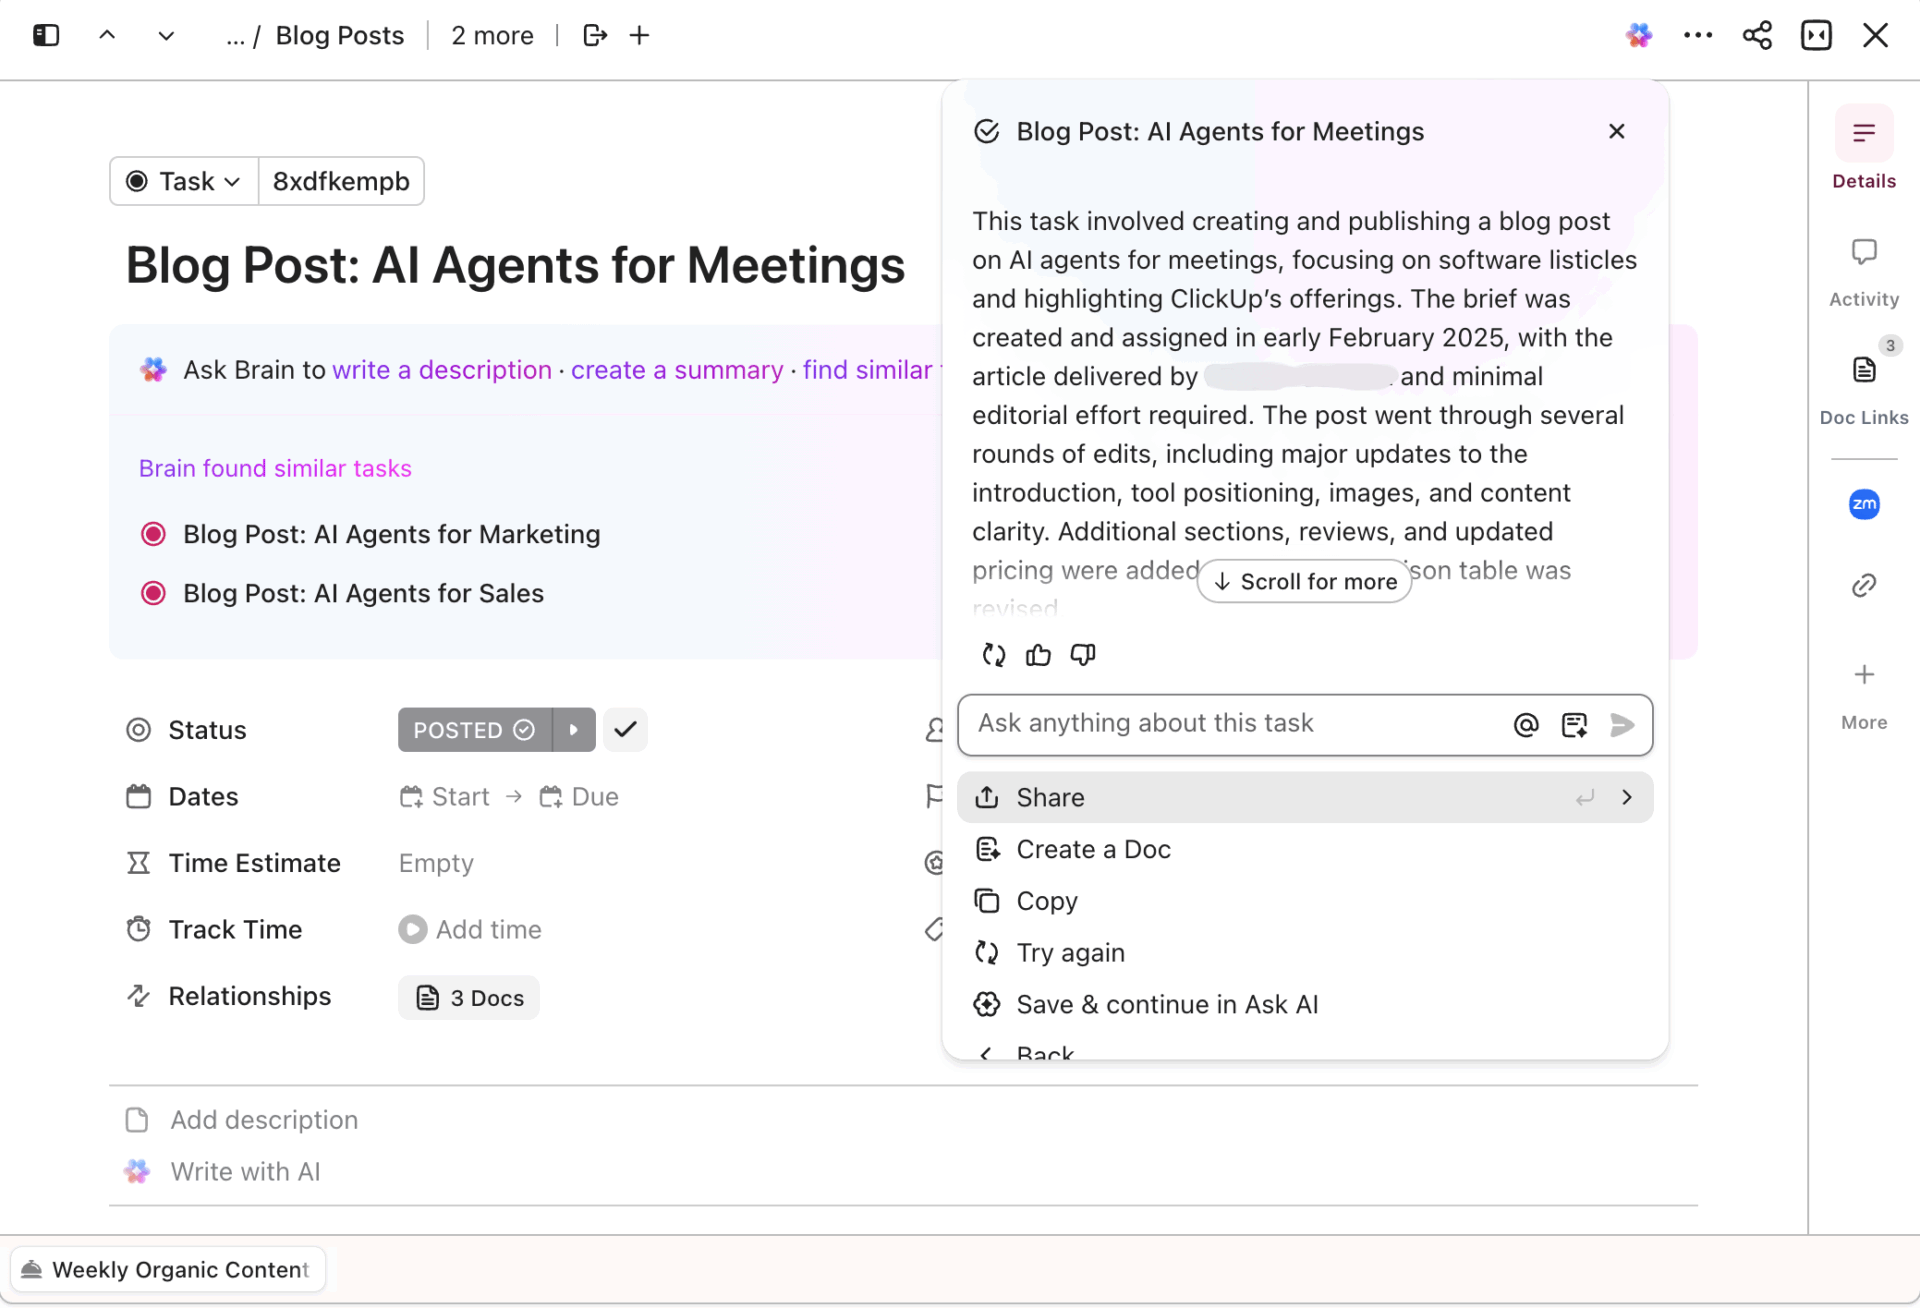Mark the task complete with the checkmark
Screen dimensions: 1920x1308
(624, 729)
